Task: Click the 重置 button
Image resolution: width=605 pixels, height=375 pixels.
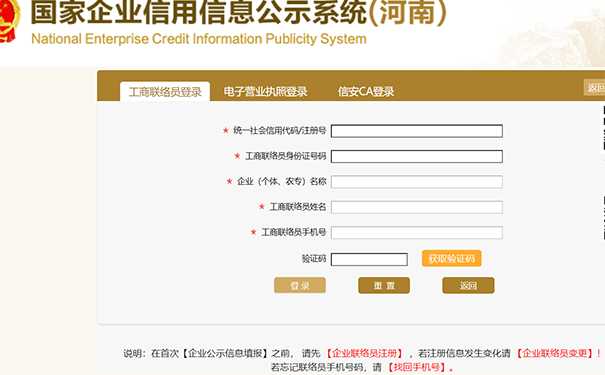Action: pyautogui.click(x=384, y=285)
